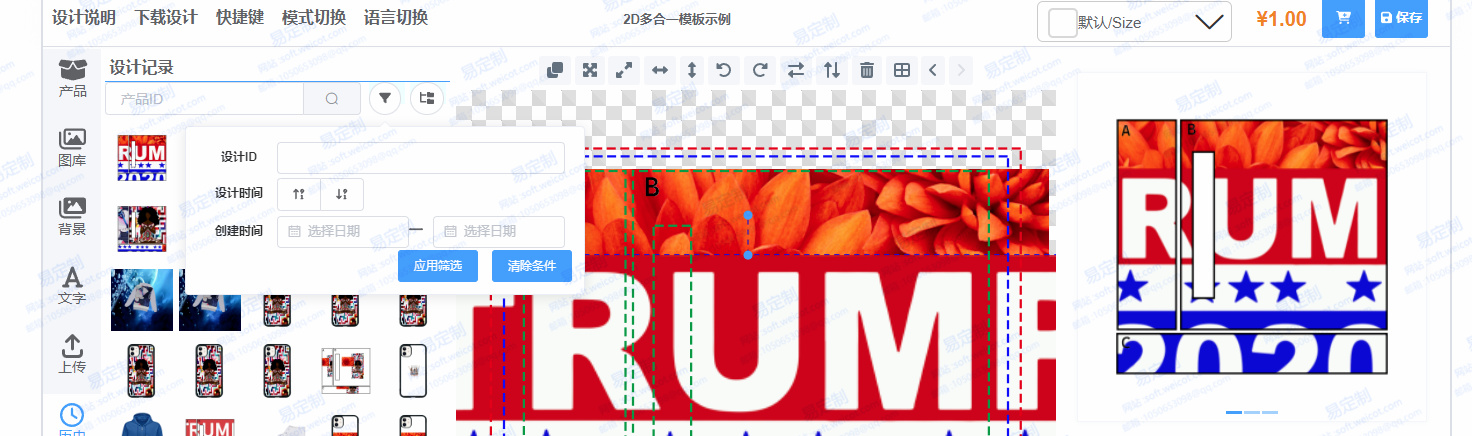Go to next with the right chevron

tap(961, 70)
